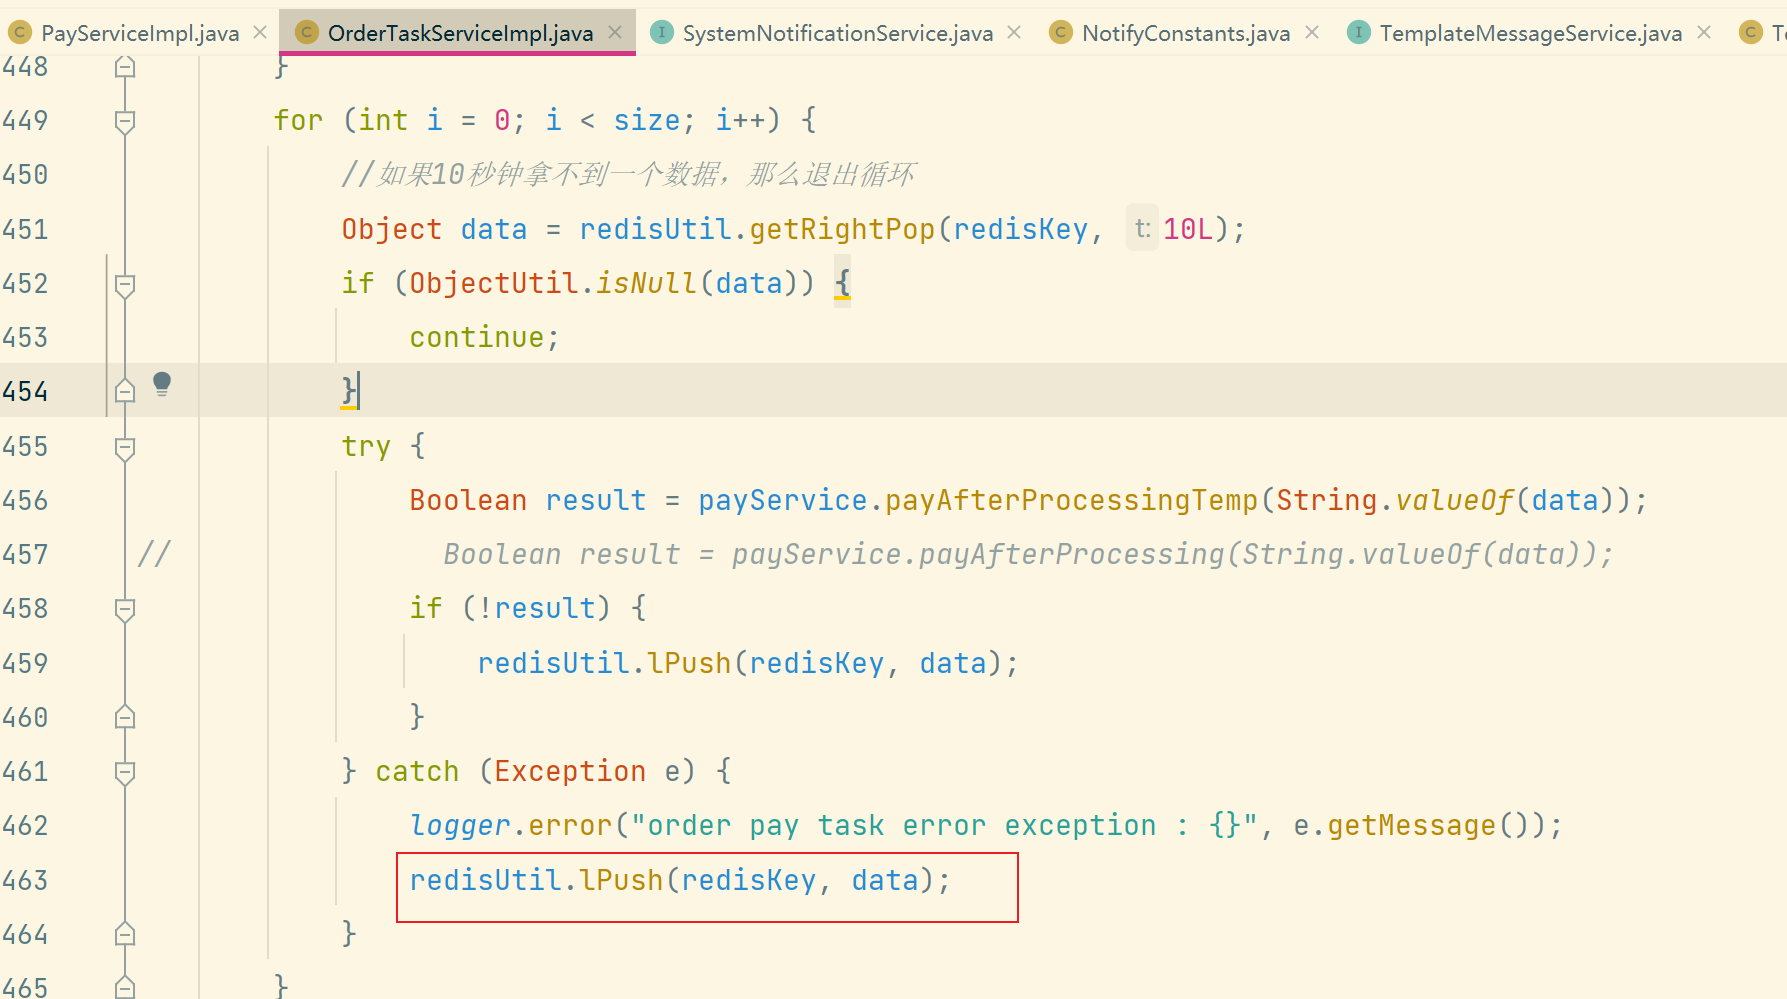Click the class icon on PayServiceImpl.java tab
Image resolution: width=1787 pixels, height=999 pixels.
point(19,33)
